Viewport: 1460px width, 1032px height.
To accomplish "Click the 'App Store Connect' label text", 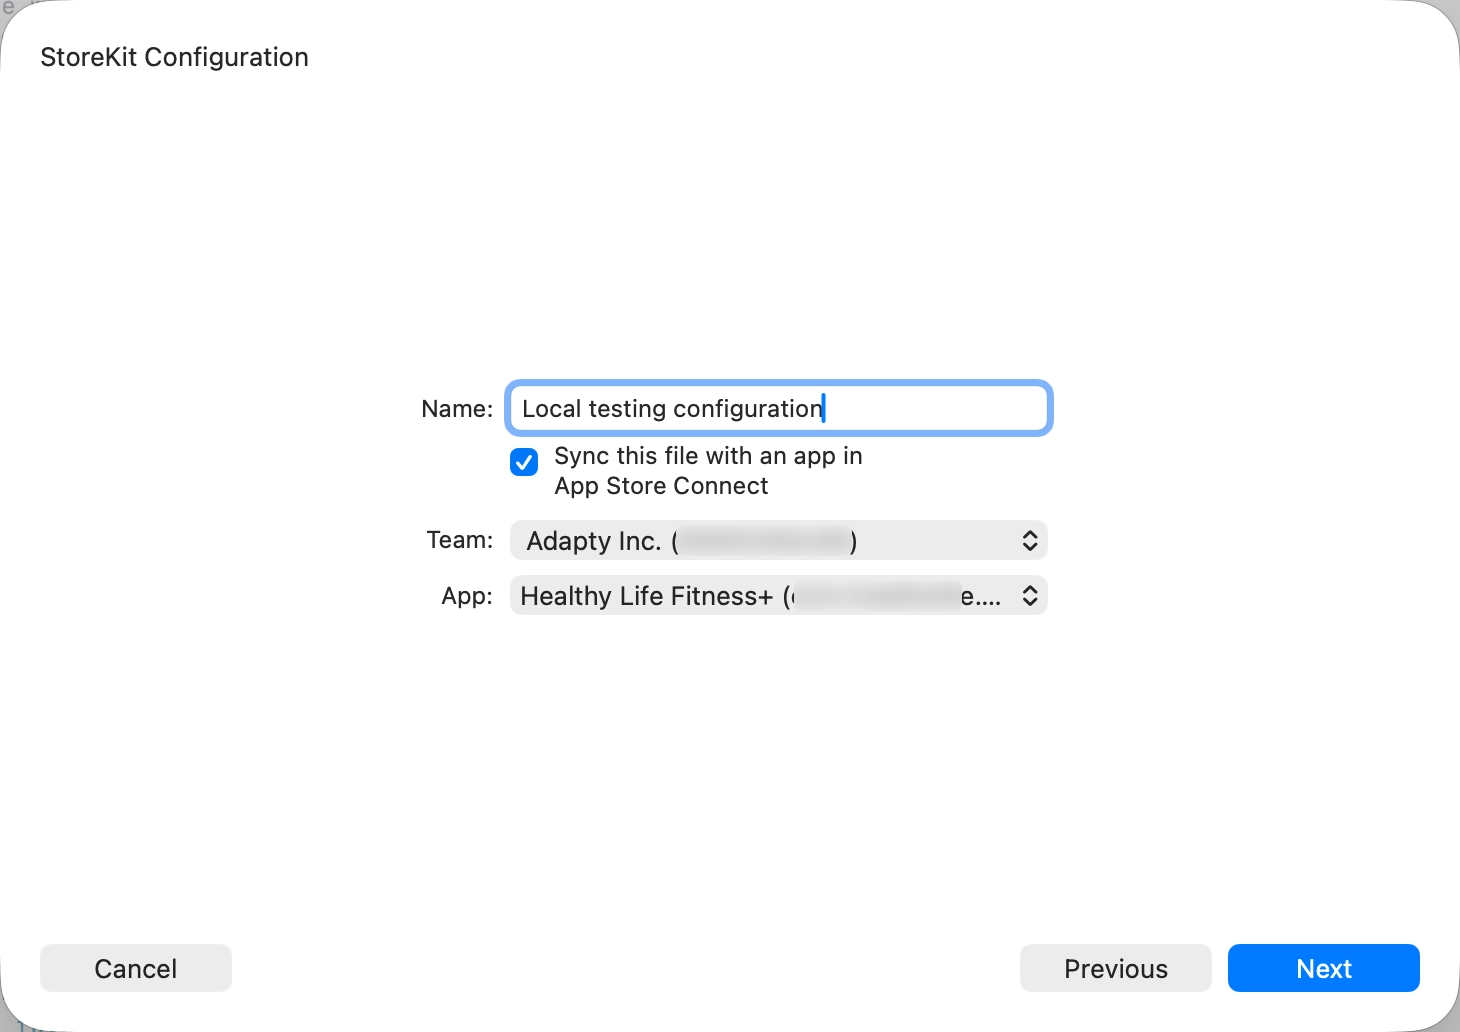I will pos(661,486).
